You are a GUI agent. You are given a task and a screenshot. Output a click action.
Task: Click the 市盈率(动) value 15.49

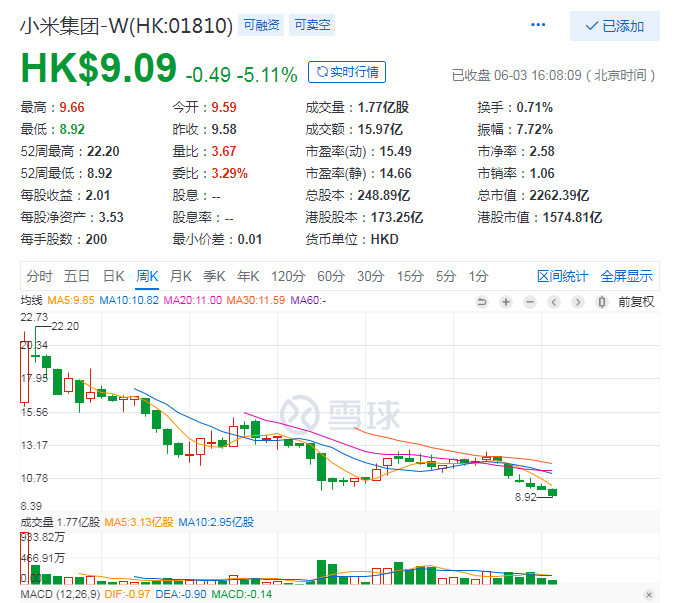point(396,151)
